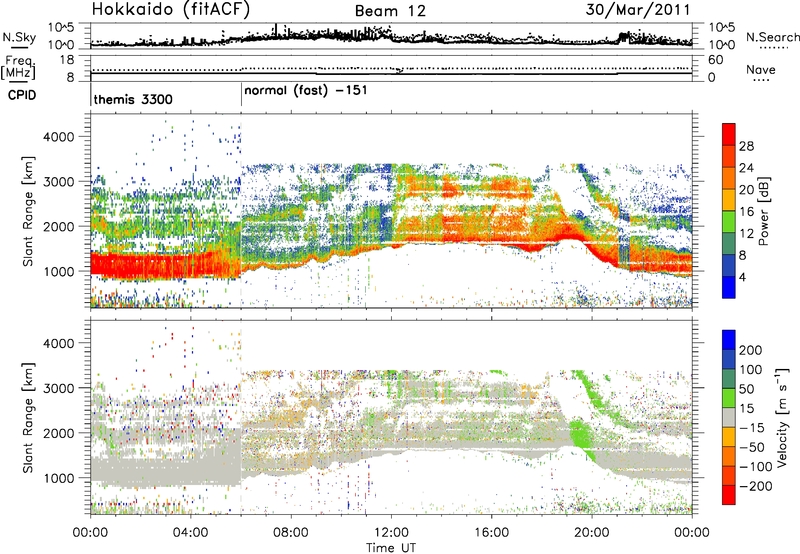Image resolution: width=800 pixels, height=554 pixels.
Task: Click the '4000' tick on power panel
Action: 58,137
